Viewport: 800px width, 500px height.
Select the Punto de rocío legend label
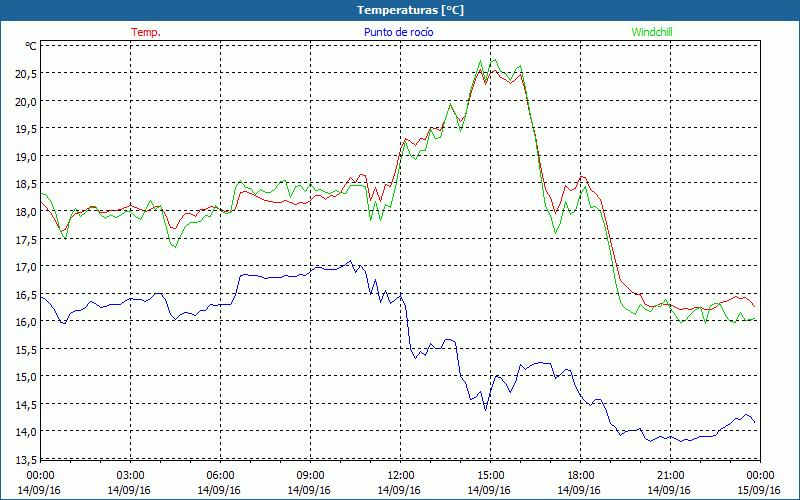point(398,32)
